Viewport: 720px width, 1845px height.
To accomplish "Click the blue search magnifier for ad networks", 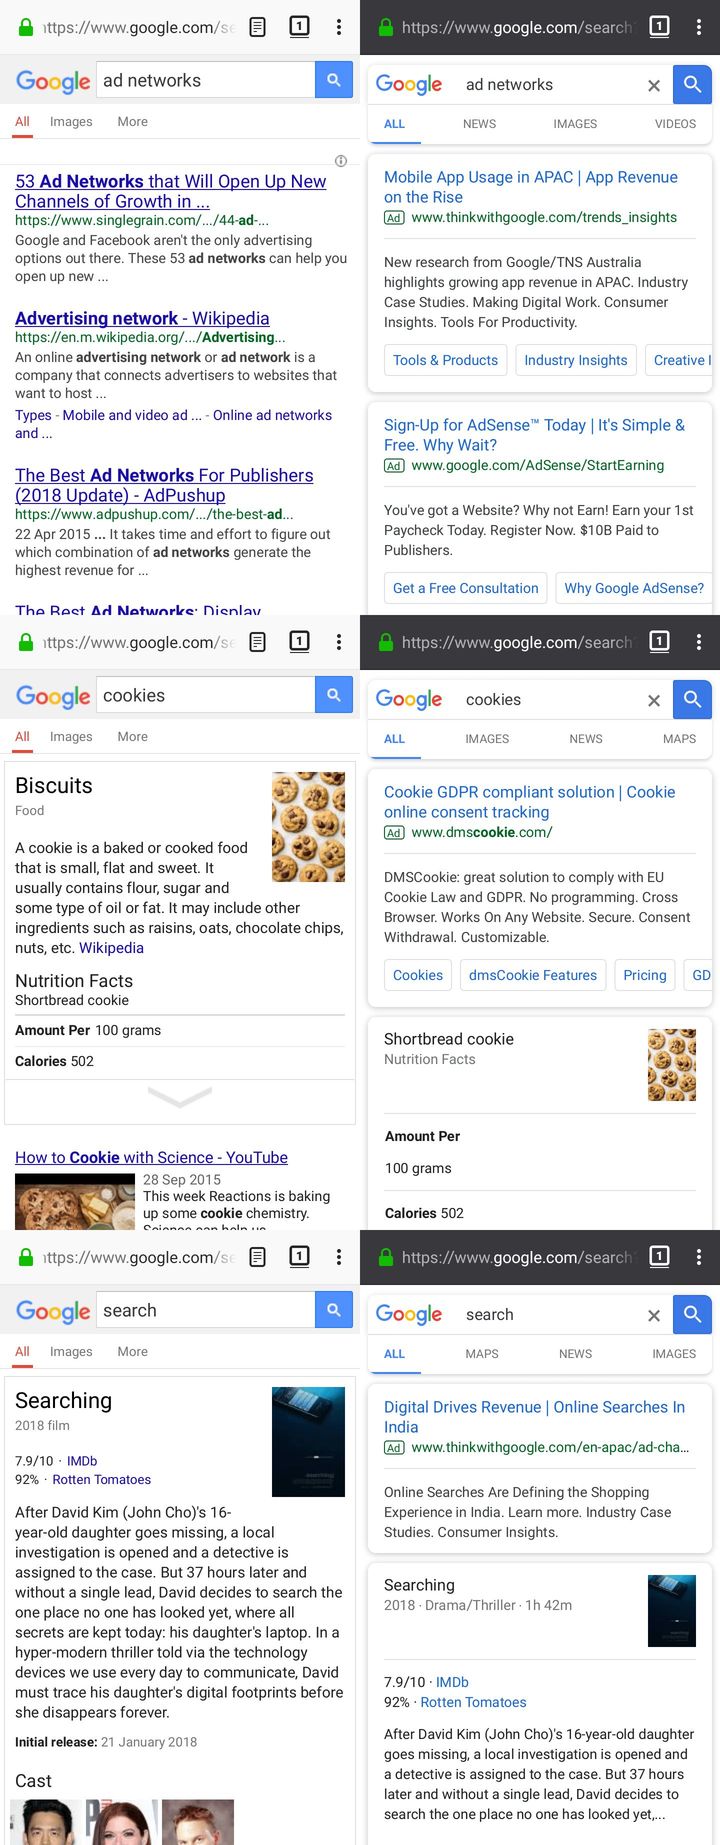I will (x=334, y=80).
